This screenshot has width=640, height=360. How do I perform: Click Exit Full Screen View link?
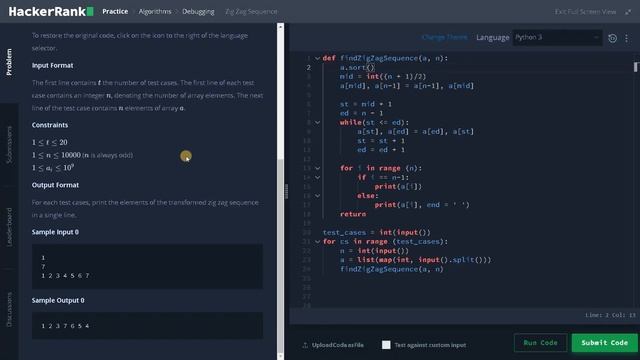coord(585,12)
